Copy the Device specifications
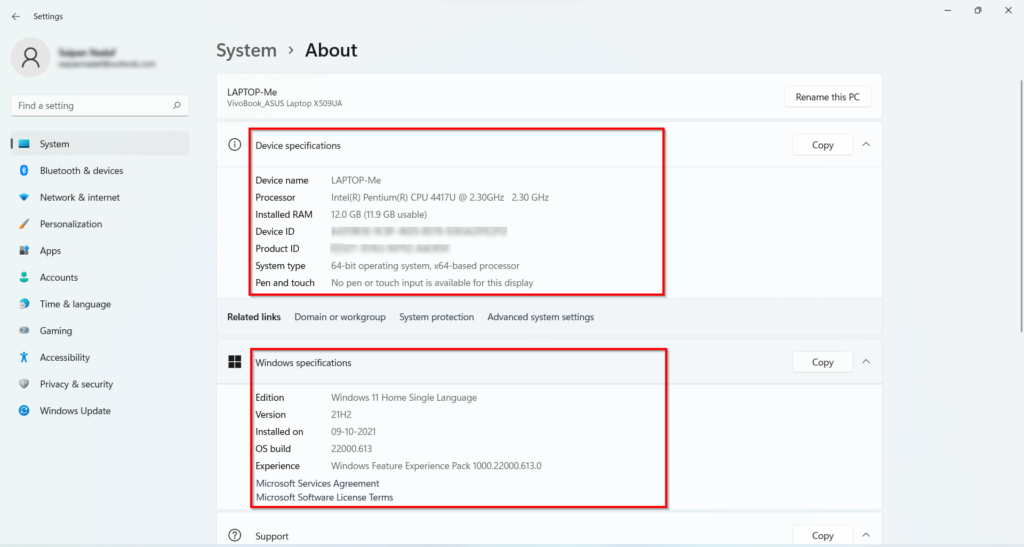The width and height of the screenshot is (1024, 547). point(822,145)
